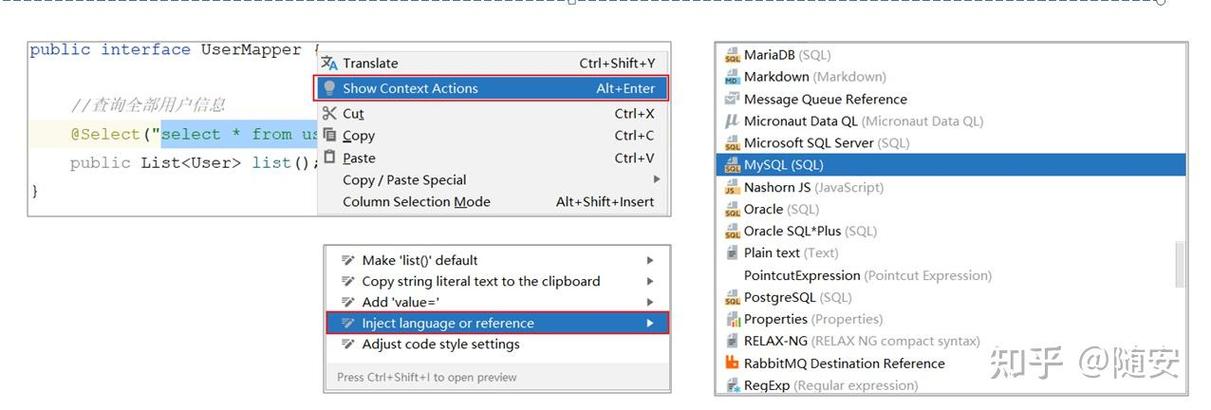Image resolution: width=1211 pixels, height=410 pixels.
Task: Expand the Copy / Paste Special submenu arrow
Action: point(657,180)
